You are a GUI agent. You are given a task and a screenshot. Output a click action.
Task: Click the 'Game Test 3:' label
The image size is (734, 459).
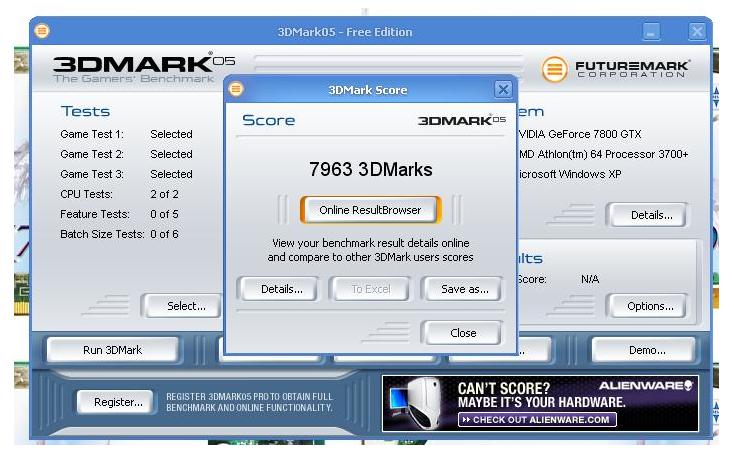pos(92,174)
